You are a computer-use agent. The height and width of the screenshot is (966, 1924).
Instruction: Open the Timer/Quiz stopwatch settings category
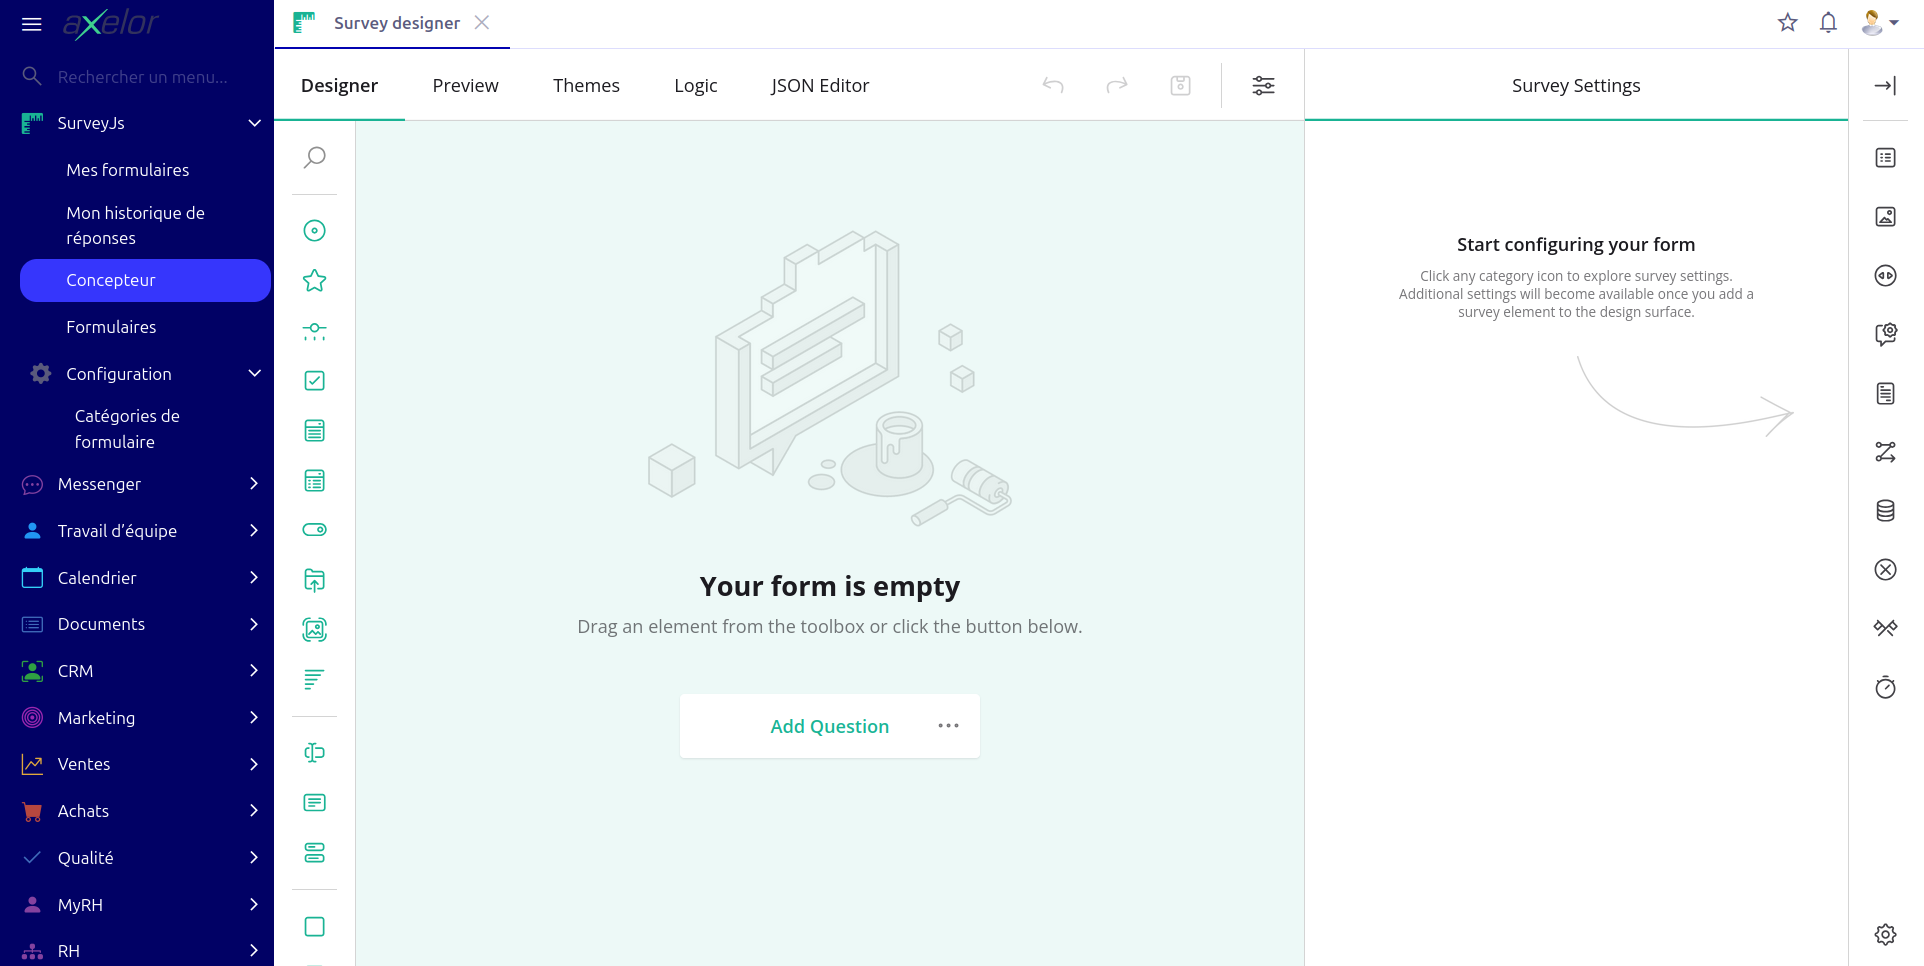[x=1885, y=687]
